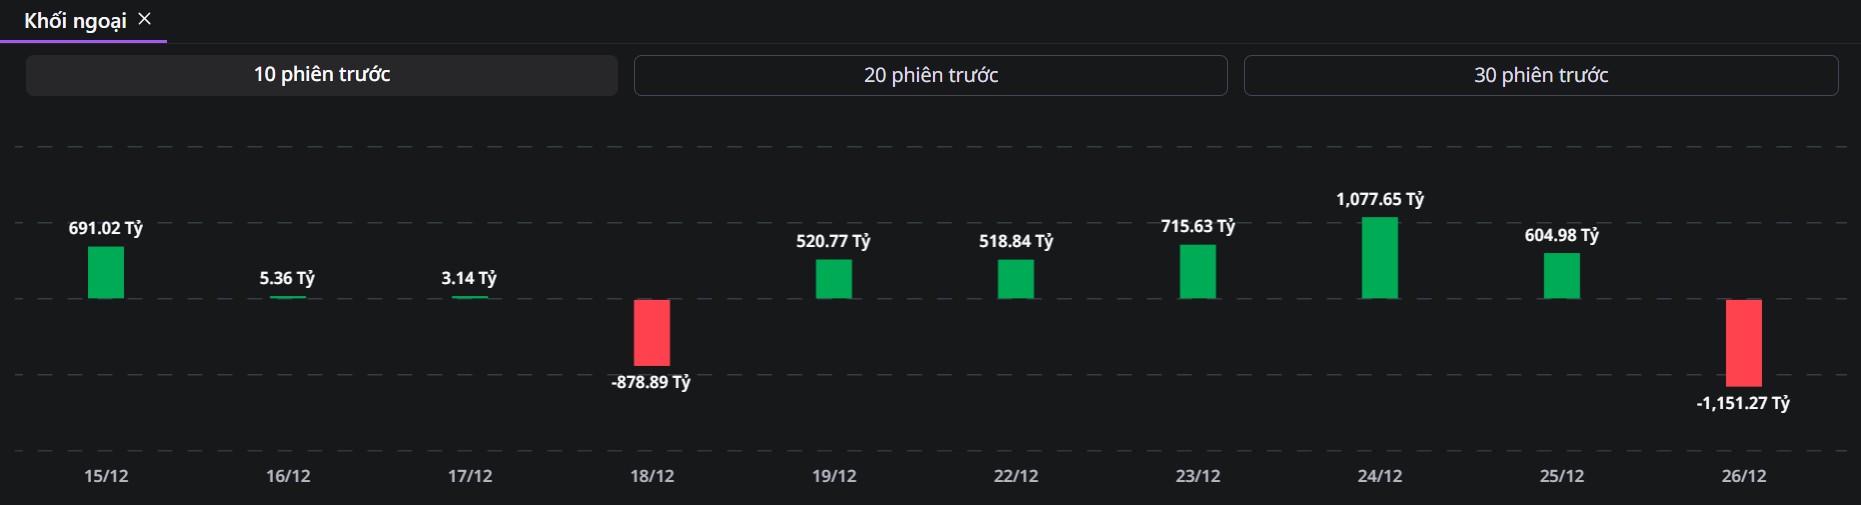Close the Khối ngoại tab
Screen dimensions: 1861x505
(145, 19)
